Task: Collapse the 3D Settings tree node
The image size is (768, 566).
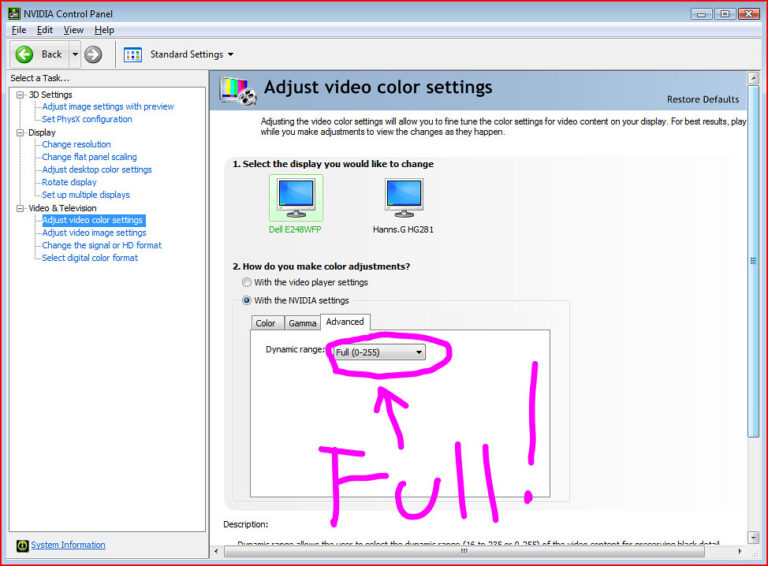Action: pos(20,94)
